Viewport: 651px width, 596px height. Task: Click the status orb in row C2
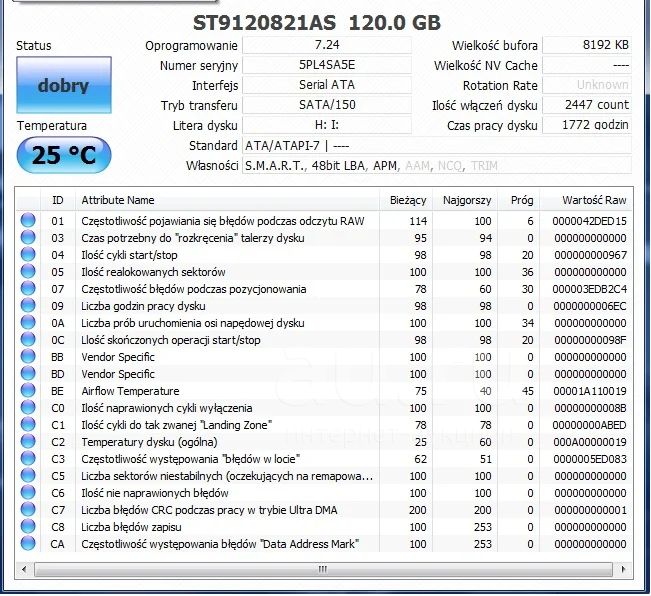tap(28, 441)
